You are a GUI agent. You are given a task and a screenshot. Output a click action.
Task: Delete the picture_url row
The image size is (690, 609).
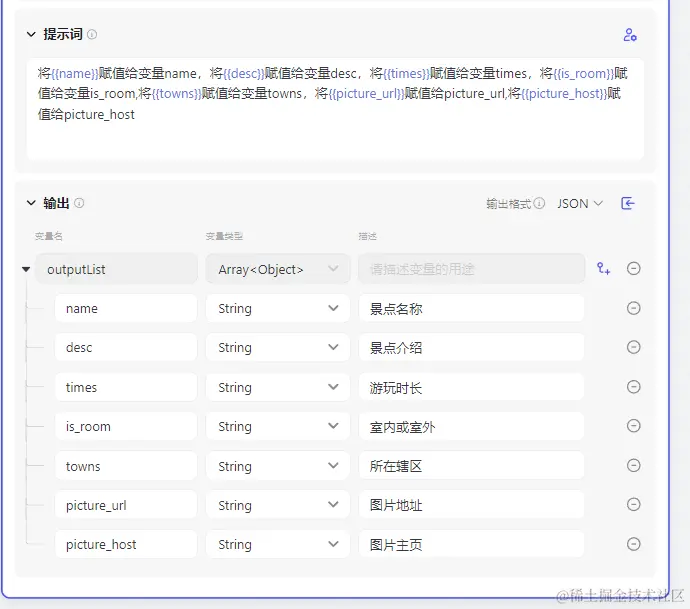pos(633,504)
